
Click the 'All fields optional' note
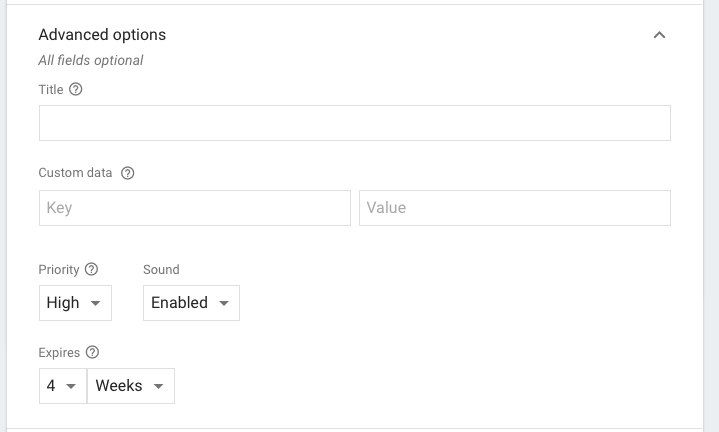(91, 60)
